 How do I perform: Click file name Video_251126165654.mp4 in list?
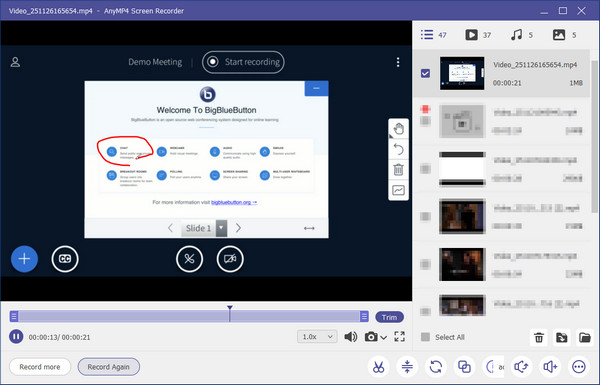[535, 65]
